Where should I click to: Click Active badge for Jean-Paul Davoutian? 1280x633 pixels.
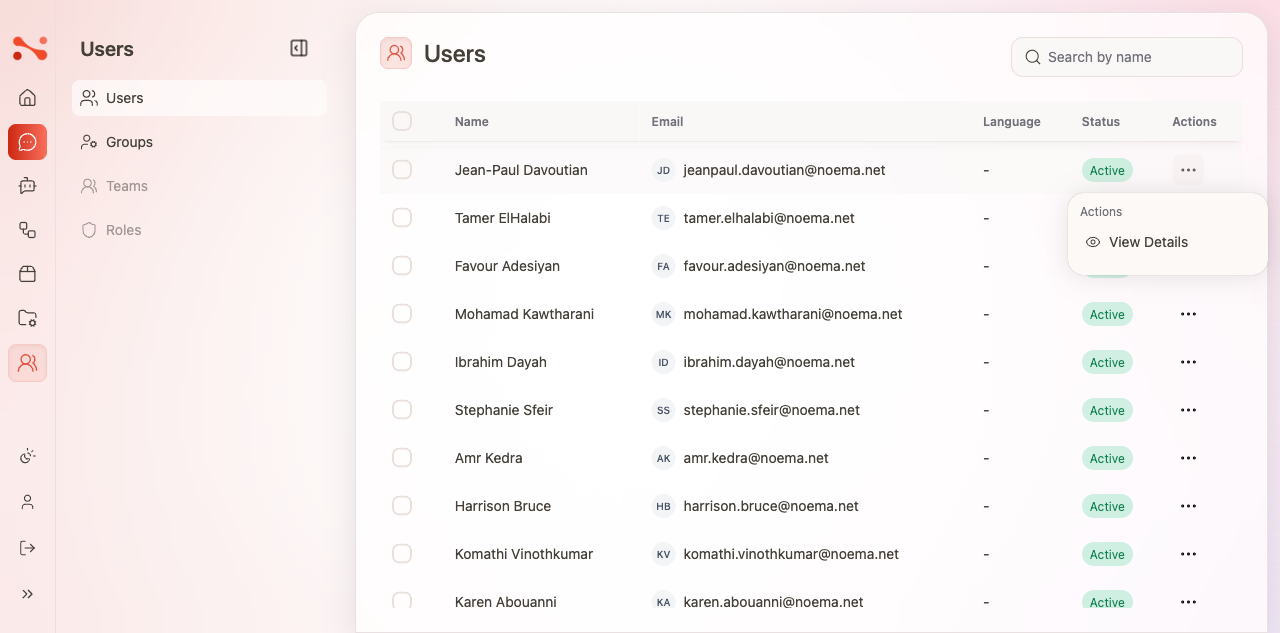[1107, 170]
